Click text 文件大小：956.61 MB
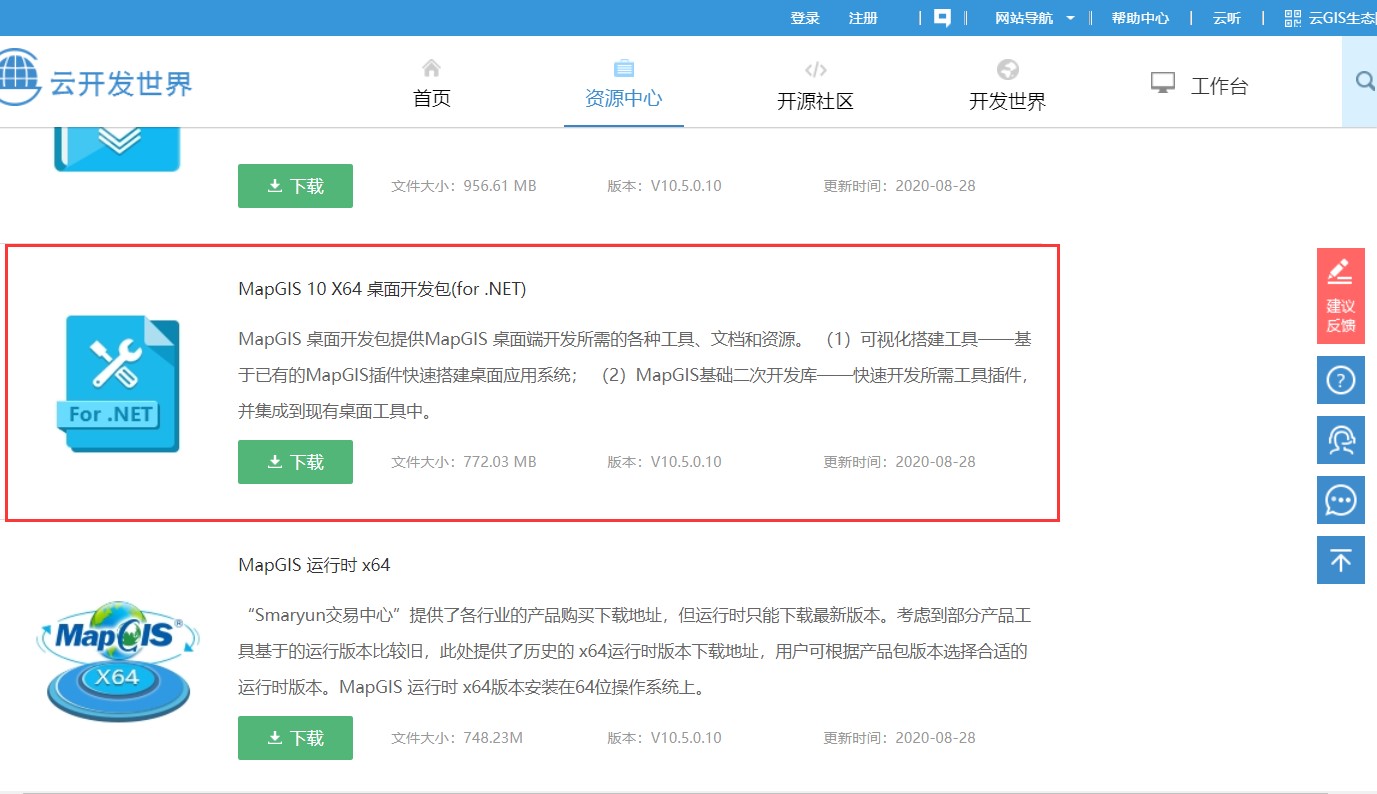Viewport: 1377px width, 794px height. point(464,186)
